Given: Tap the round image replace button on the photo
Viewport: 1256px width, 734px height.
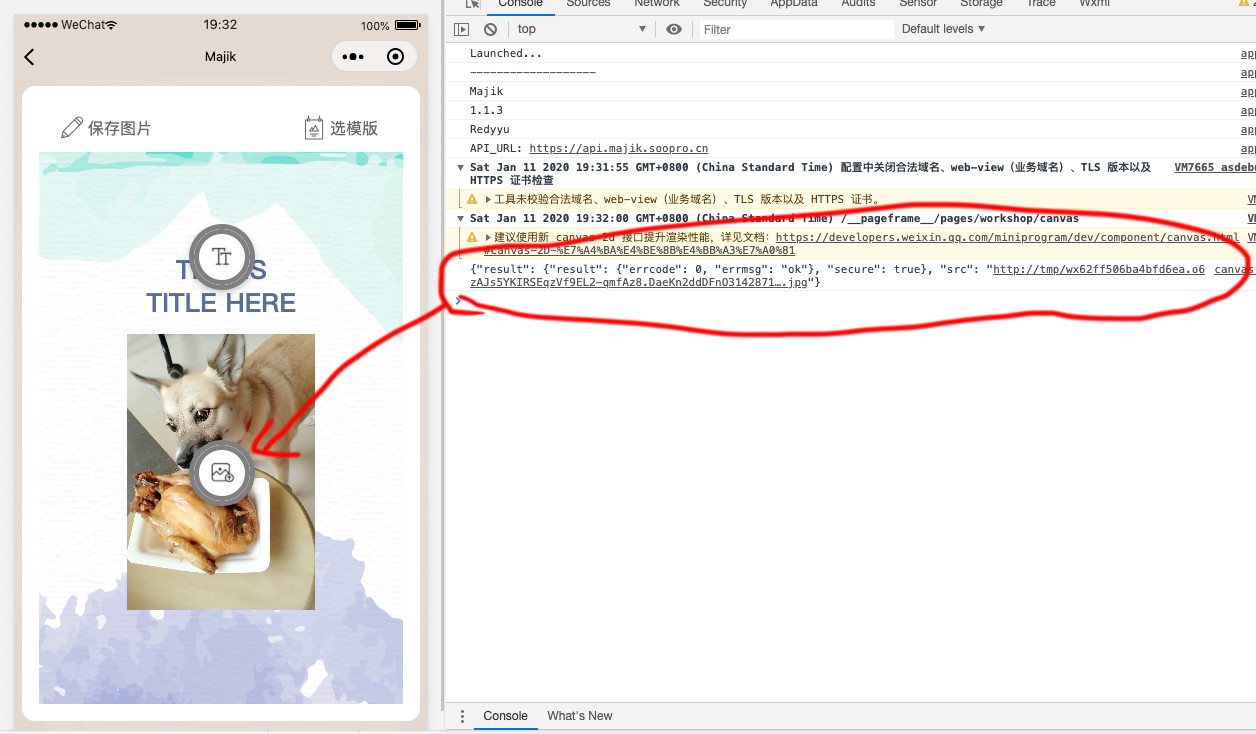Looking at the screenshot, I should coord(222,472).
